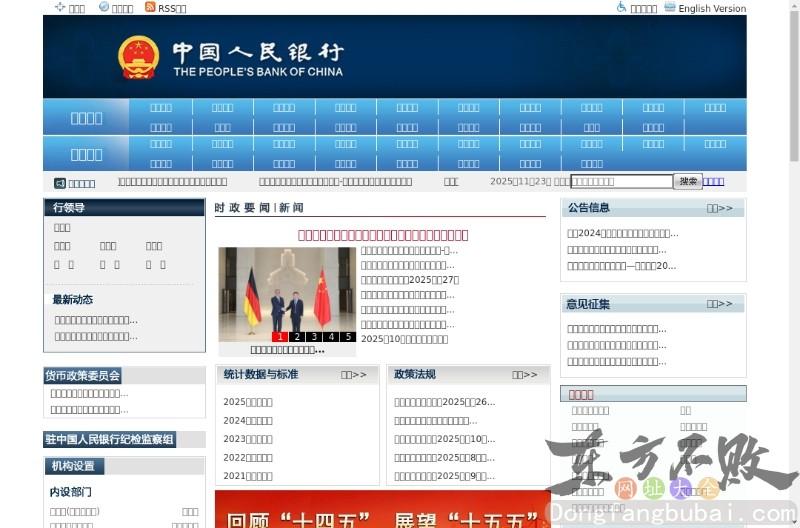Open the 2023 statistics data entry
Image resolution: width=800 pixels, height=528 pixels.
pos(248,439)
